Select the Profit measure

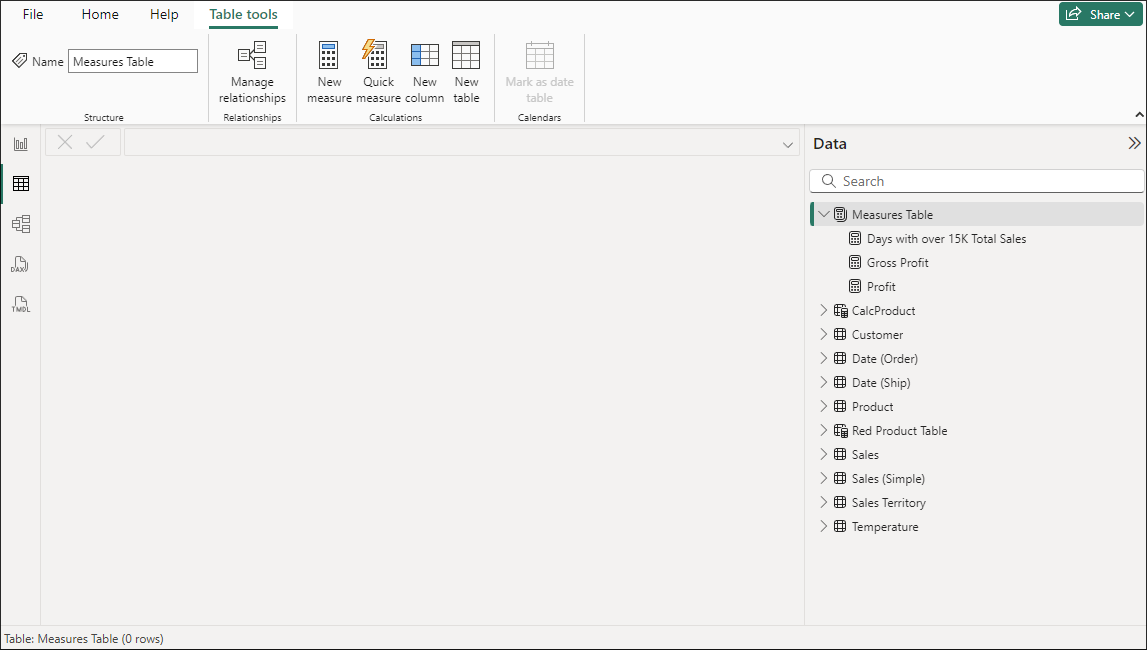[881, 287]
